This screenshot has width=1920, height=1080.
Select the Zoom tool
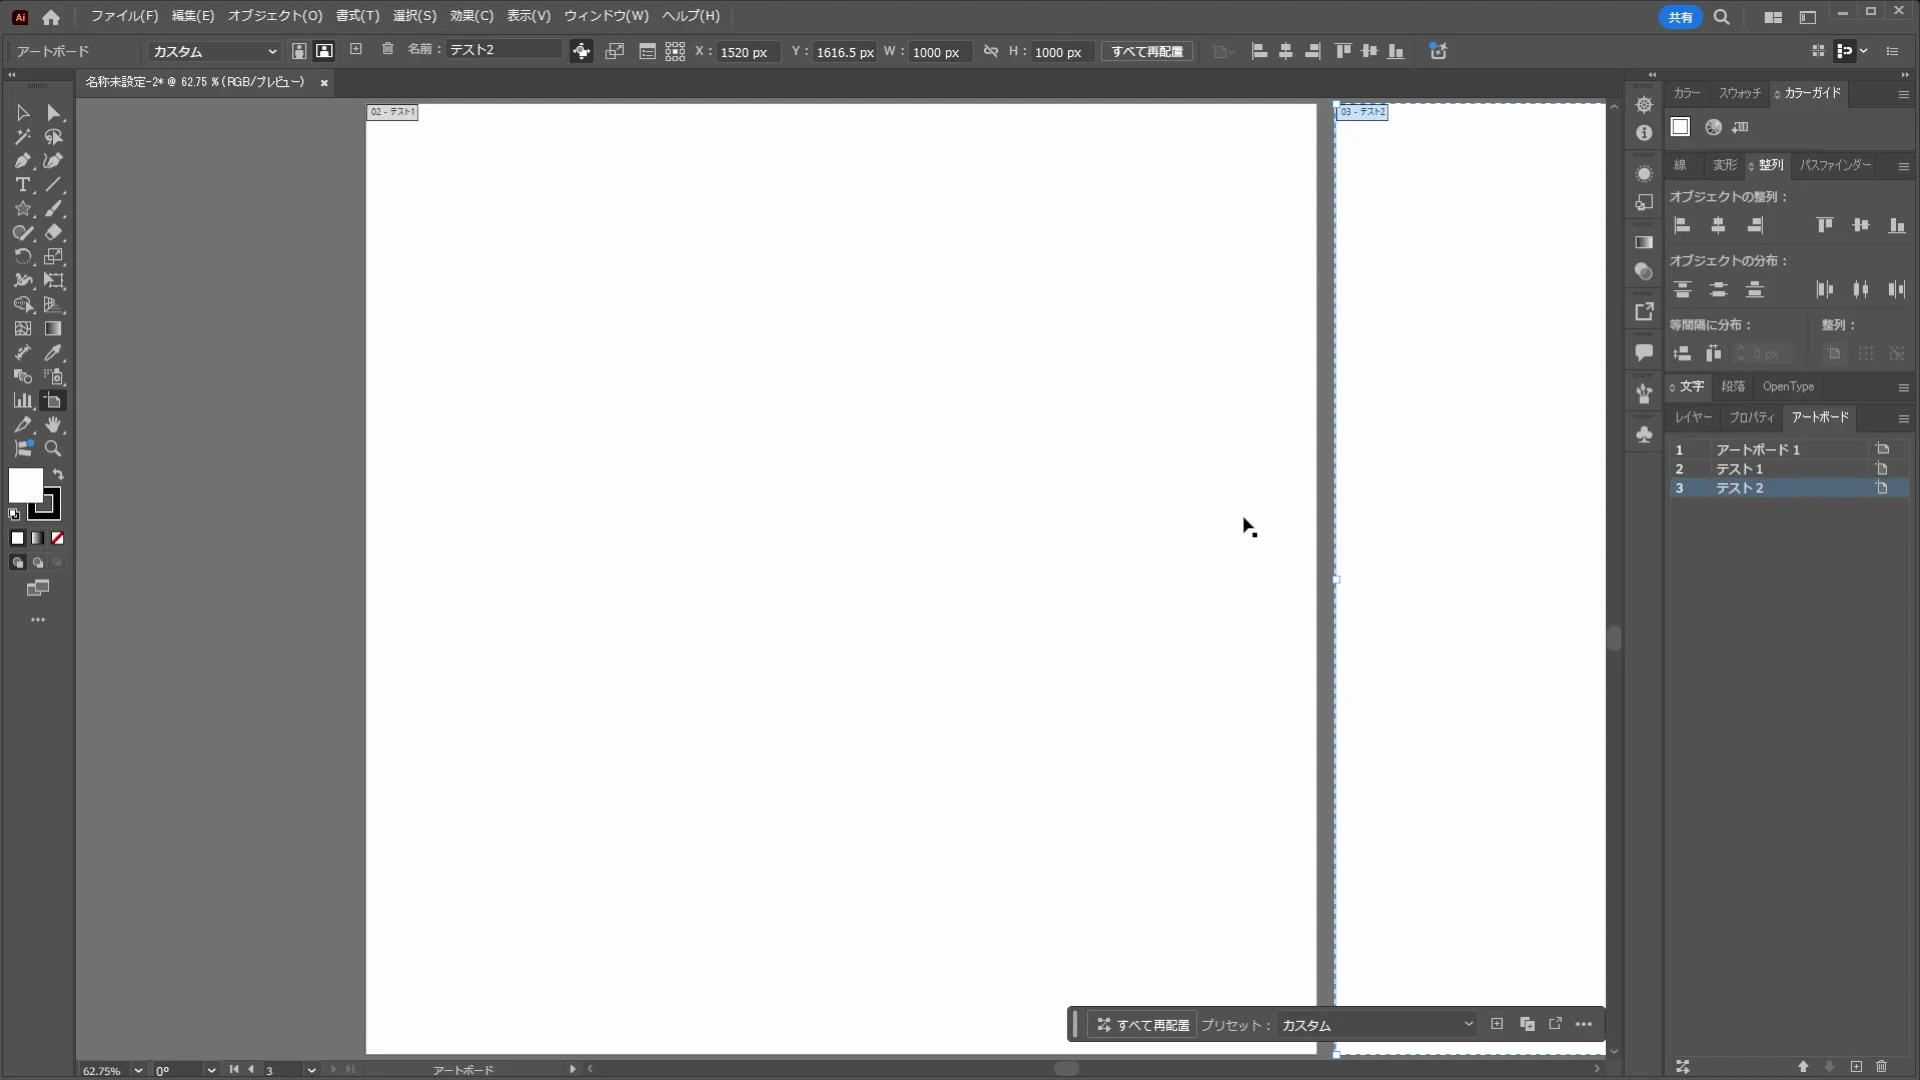point(54,449)
